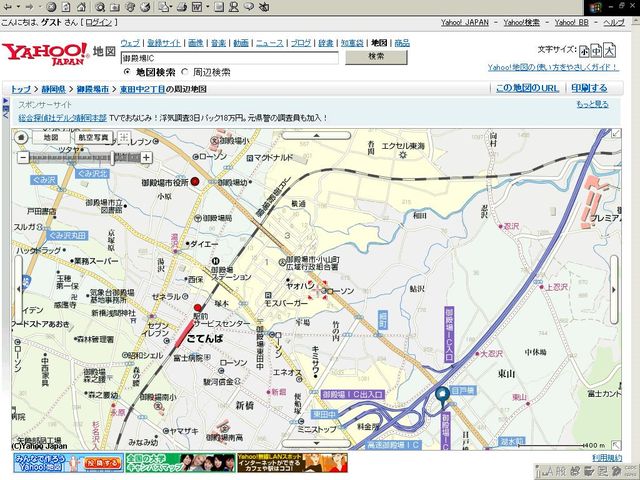Click the 検索 search button
The image size is (640, 480).
coord(376,57)
